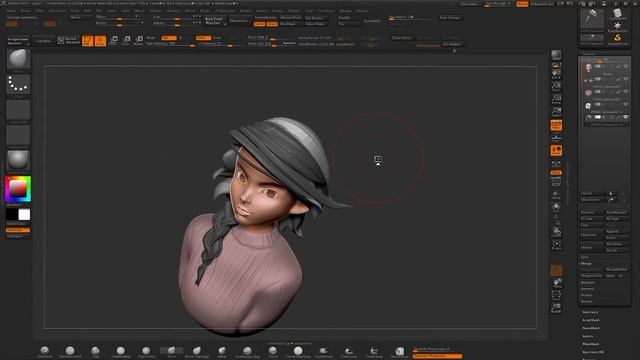Click the AAHalf icon
This screenshot has width=640, height=360.
click(x=556, y=111)
